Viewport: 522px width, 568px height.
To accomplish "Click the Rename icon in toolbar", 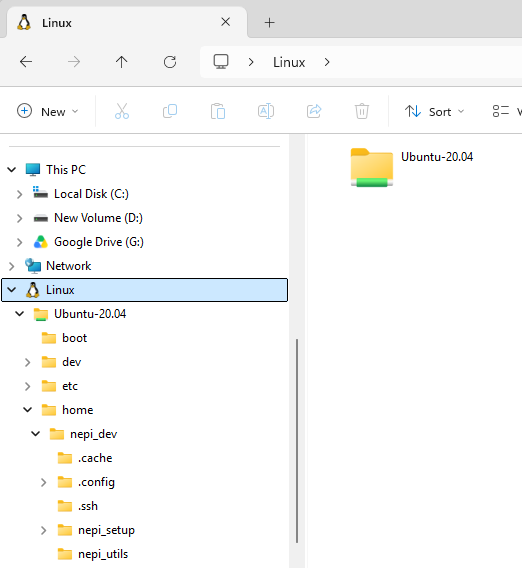I will point(266,111).
